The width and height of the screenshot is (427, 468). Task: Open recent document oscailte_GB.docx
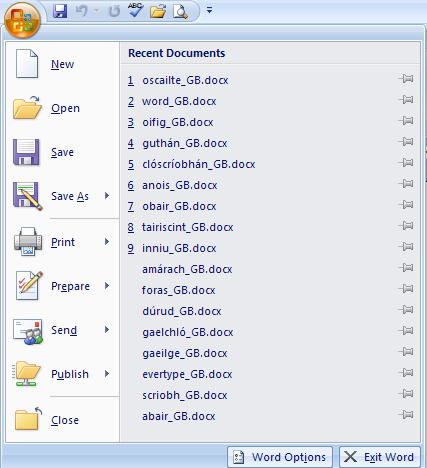click(185, 80)
